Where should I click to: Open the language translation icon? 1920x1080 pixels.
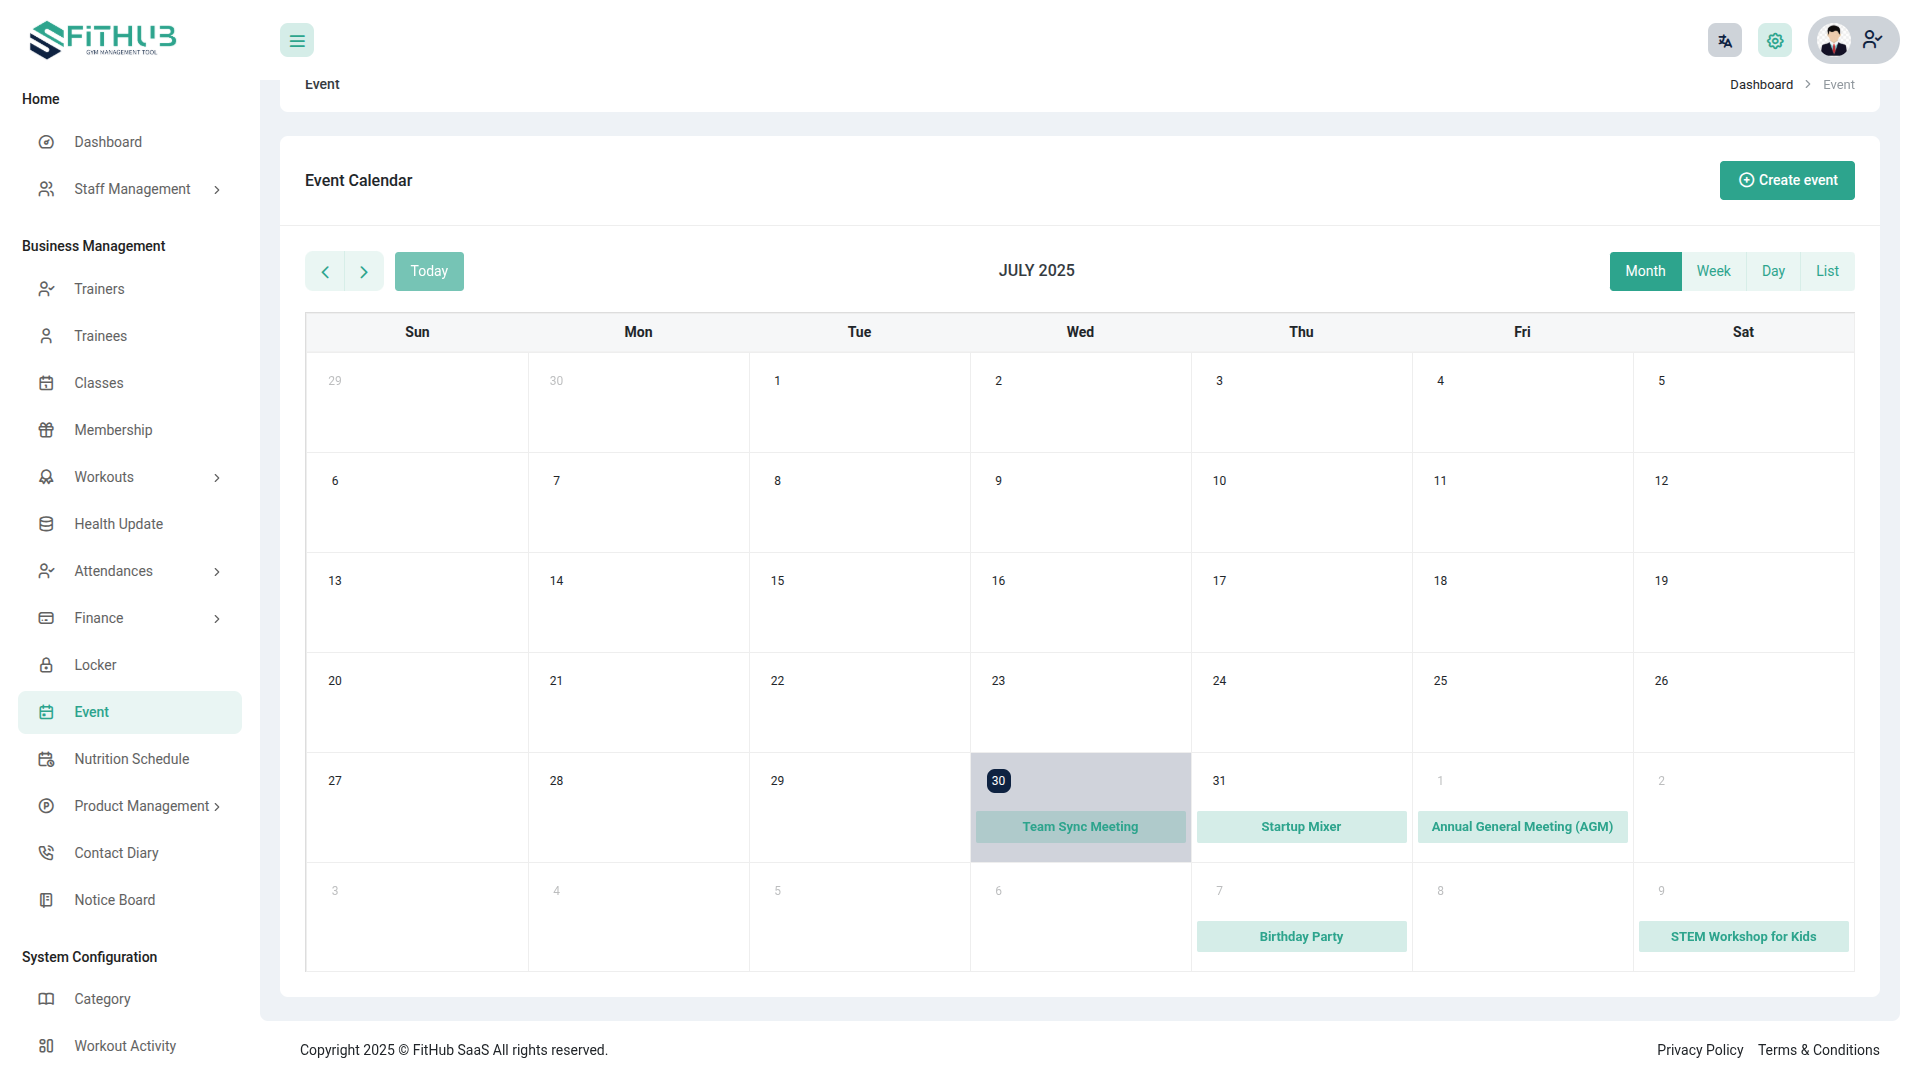point(1724,41)
